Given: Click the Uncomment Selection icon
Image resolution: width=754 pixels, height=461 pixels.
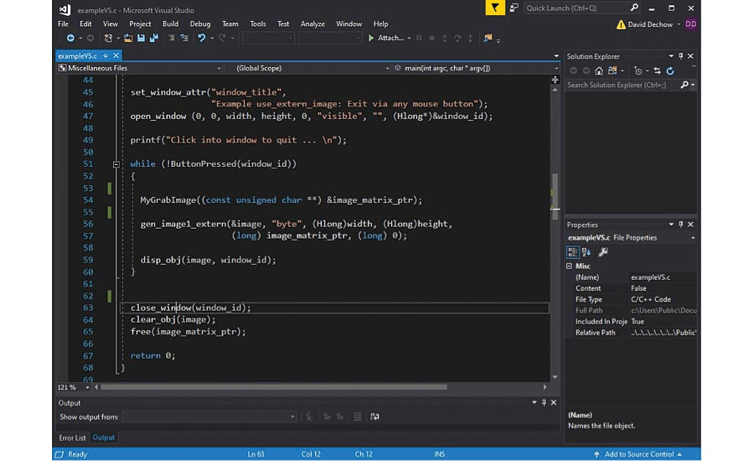Looking at the screenshot, I should pyautogui.click(x=184, y=38).
